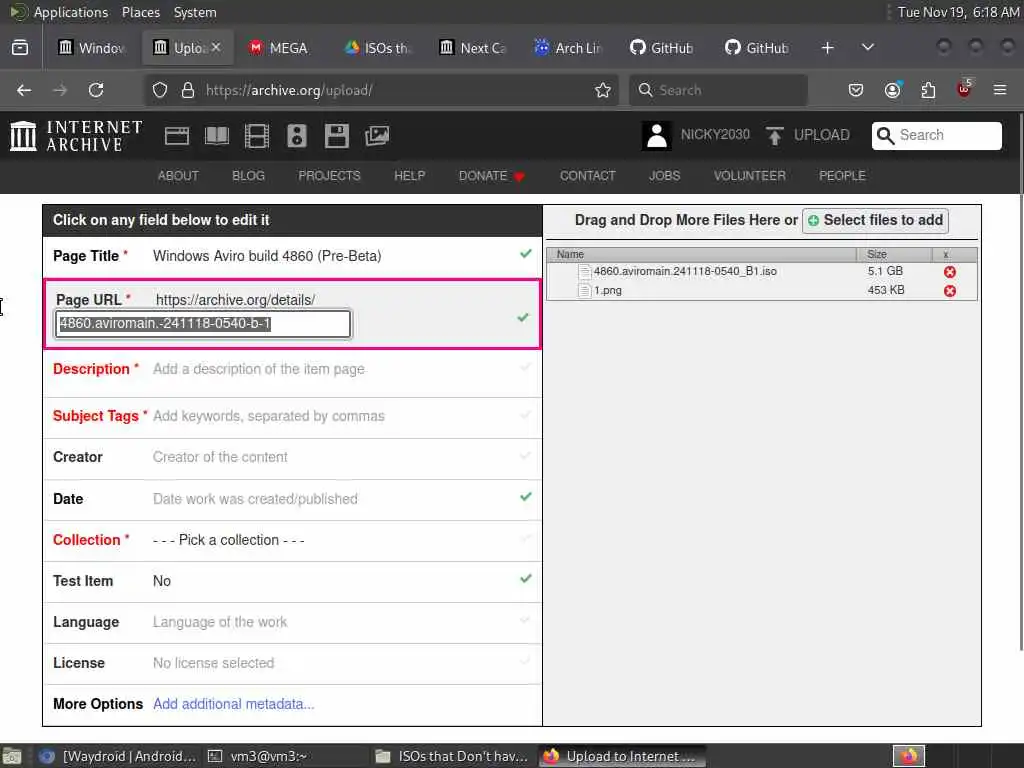Switch to the Arch Linux tab
This screenshot has height=768, width=1024.
[568, 48]
